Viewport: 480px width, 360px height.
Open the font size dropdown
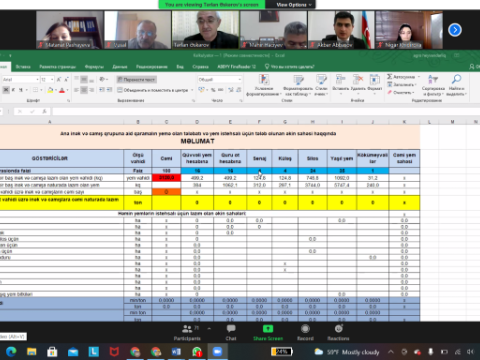pyautogui.click(x=52, y=79)
